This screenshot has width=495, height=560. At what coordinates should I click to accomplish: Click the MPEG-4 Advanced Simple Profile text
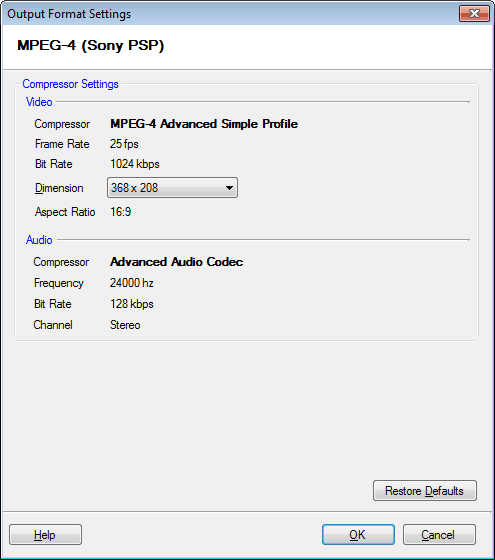pos(204,124)
